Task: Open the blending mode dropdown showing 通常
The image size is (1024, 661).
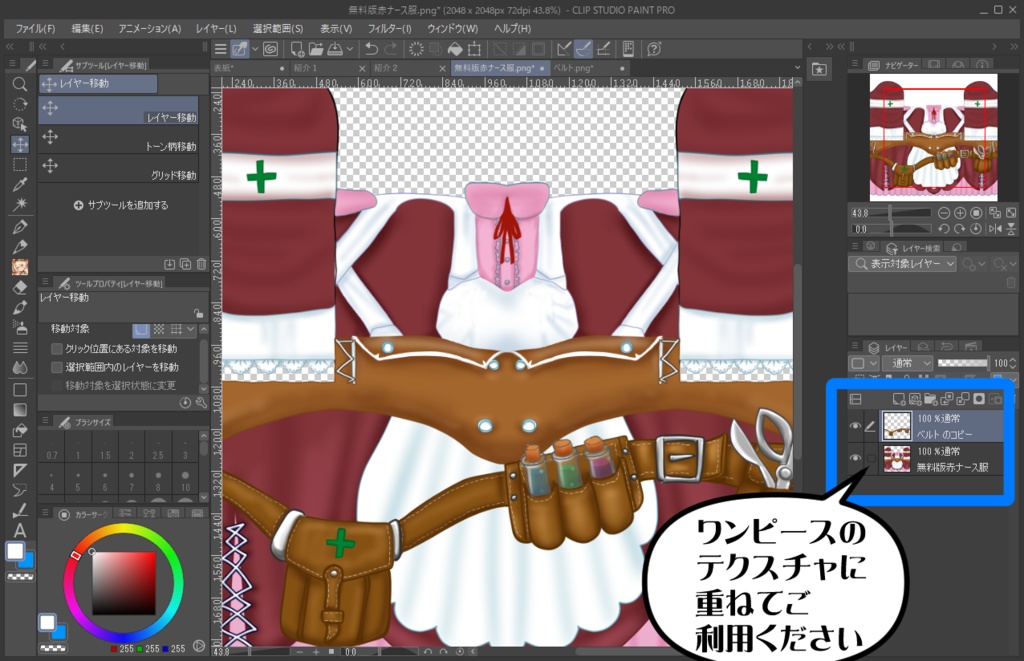Action: coord(907,363)
